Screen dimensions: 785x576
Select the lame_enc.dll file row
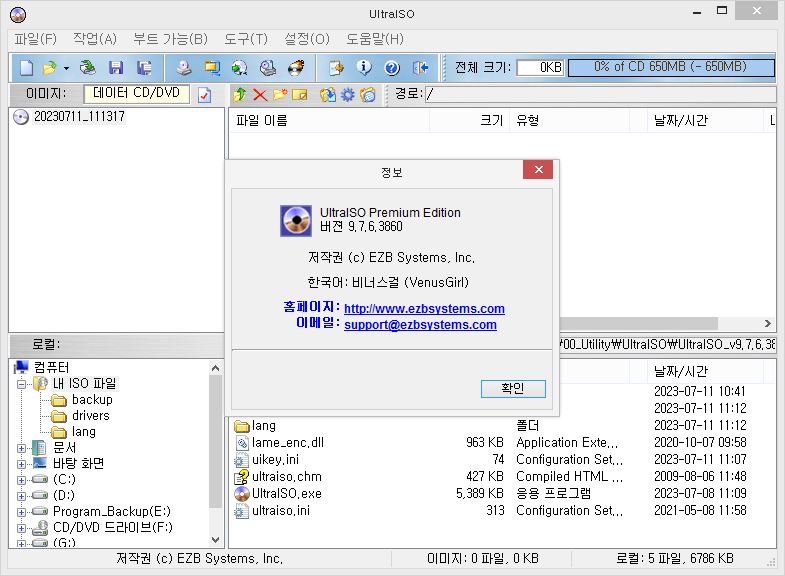[503, 443]
